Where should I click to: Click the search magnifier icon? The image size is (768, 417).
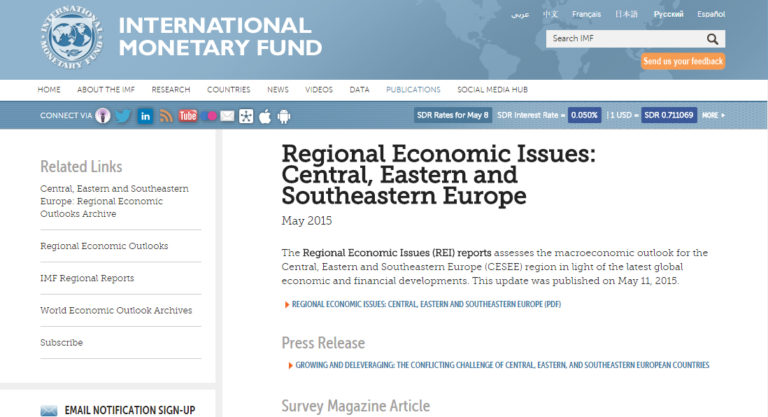coord(713,39)
